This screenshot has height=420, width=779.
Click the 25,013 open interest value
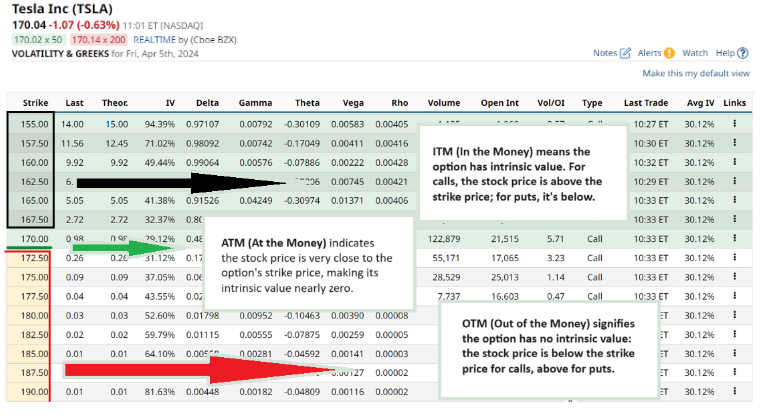(x=505, y=277)
